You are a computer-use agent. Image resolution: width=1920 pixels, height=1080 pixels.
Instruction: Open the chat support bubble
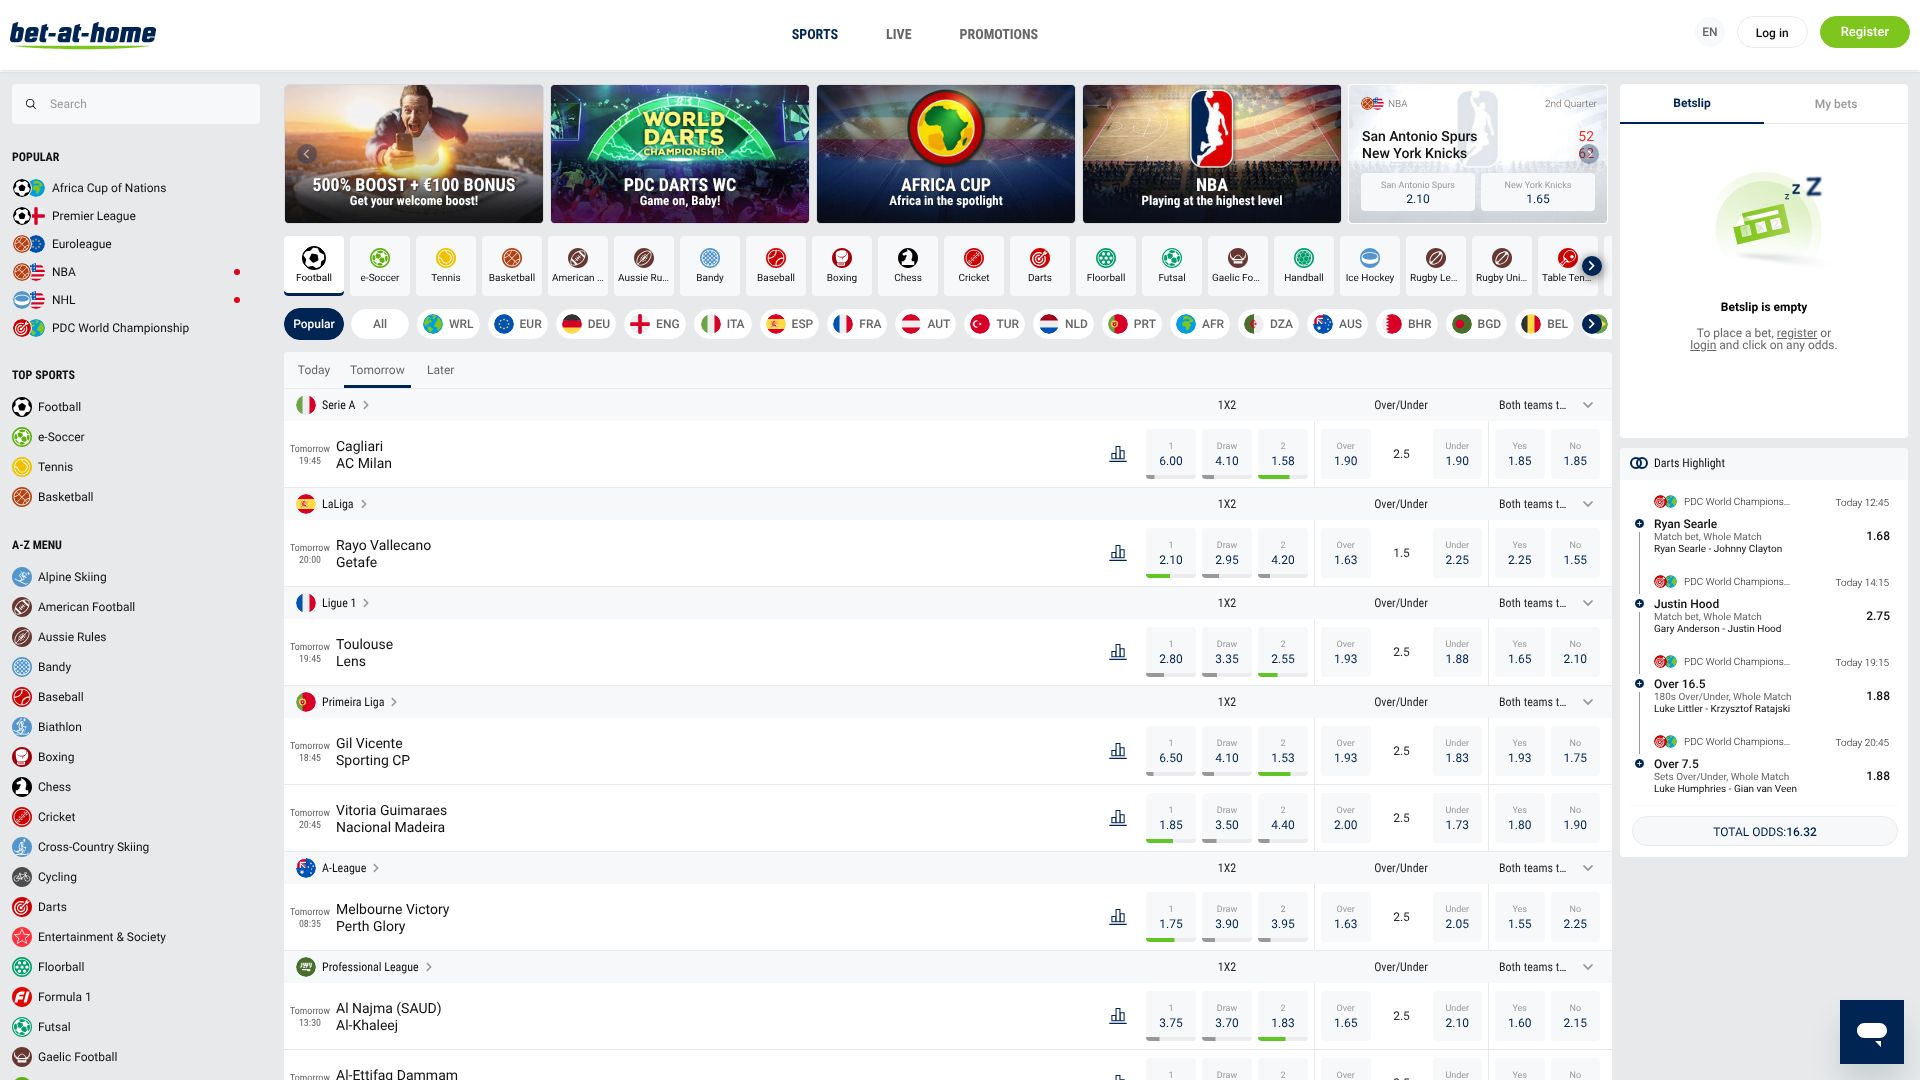click(x=1871, y=1031)
